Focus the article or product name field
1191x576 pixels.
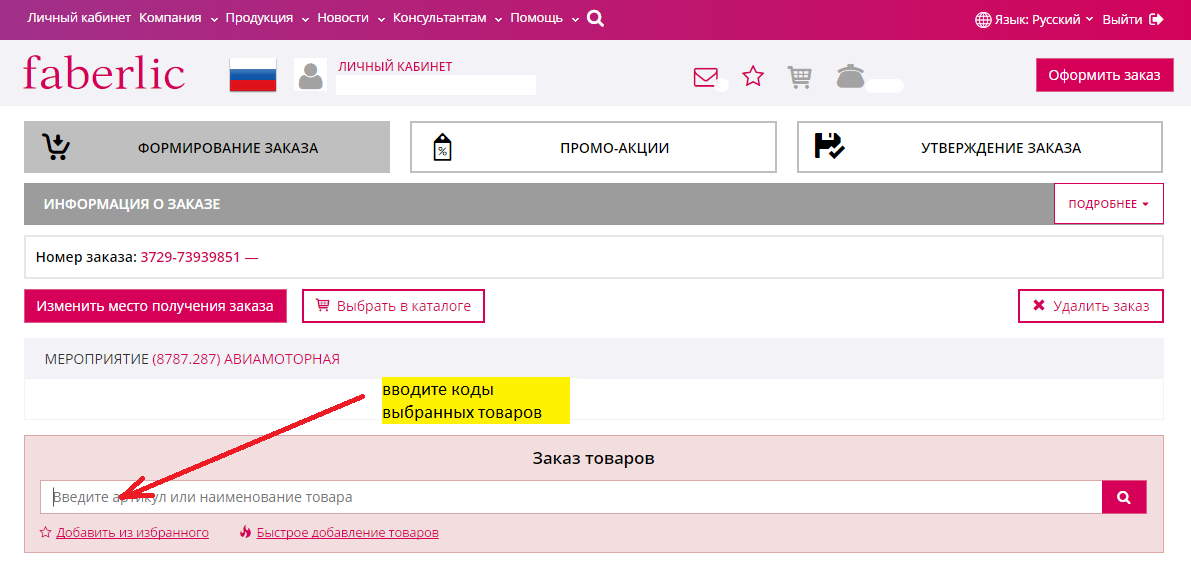point(571,497)
